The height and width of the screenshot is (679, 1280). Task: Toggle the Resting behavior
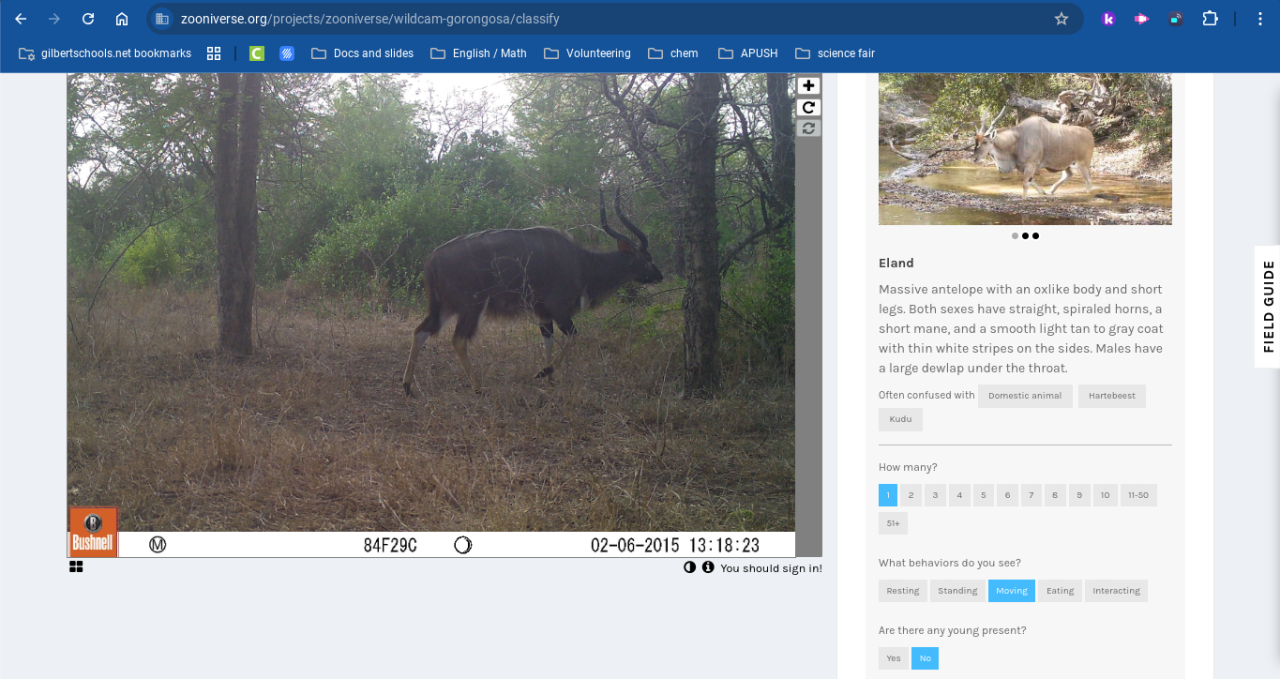point(903,591)
